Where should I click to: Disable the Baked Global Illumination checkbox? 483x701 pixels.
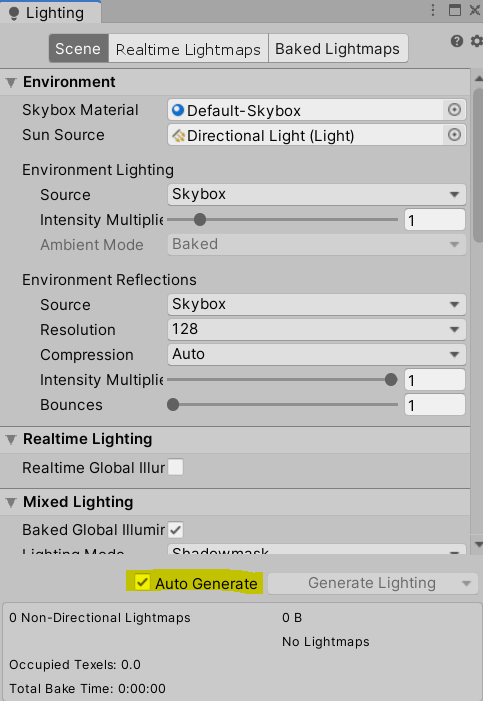pyautogui.click(x=175, y=530)
